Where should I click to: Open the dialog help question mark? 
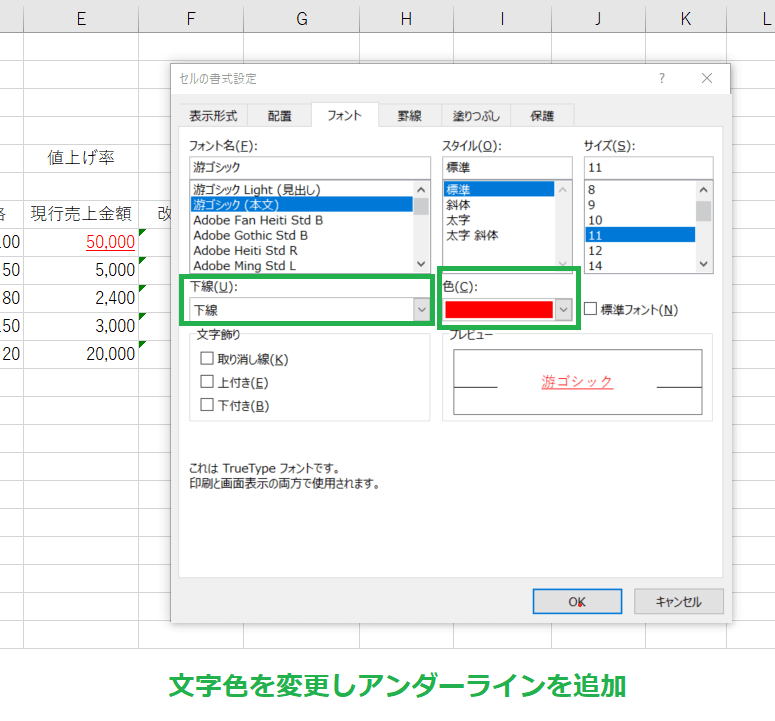(662, 78)
